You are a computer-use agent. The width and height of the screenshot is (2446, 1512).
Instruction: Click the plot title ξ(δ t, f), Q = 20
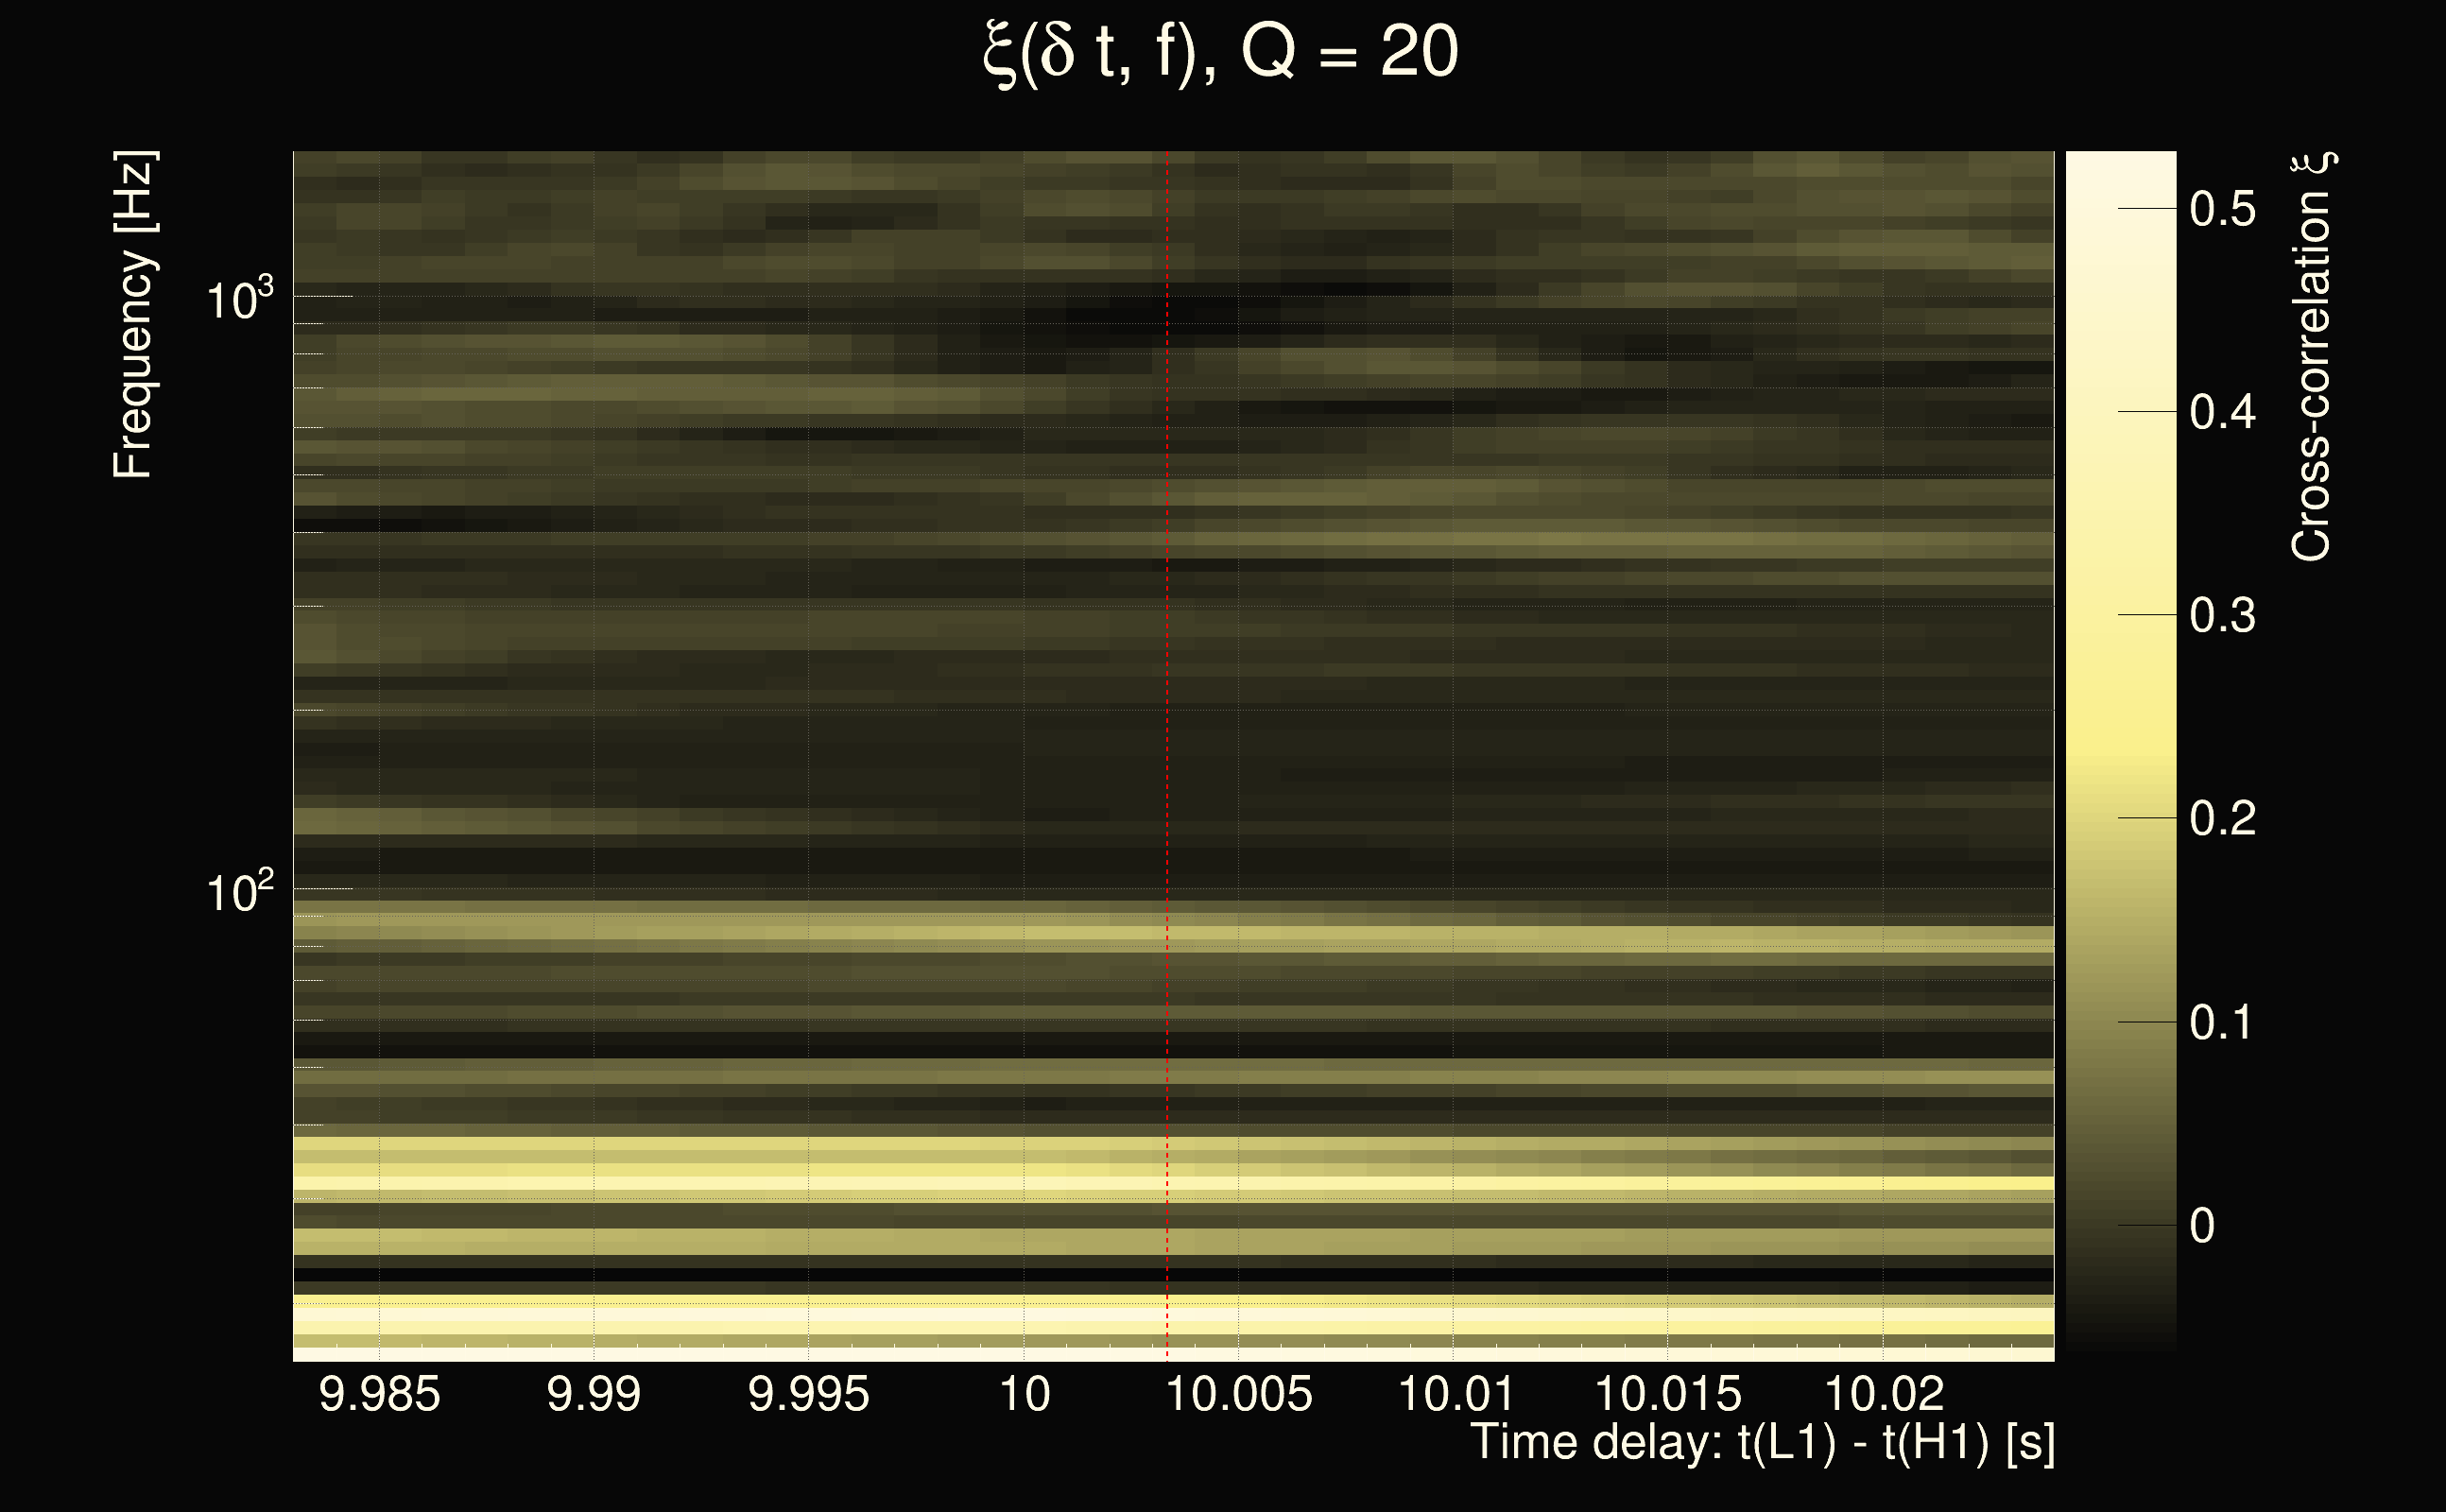(x=1221, y=53)
